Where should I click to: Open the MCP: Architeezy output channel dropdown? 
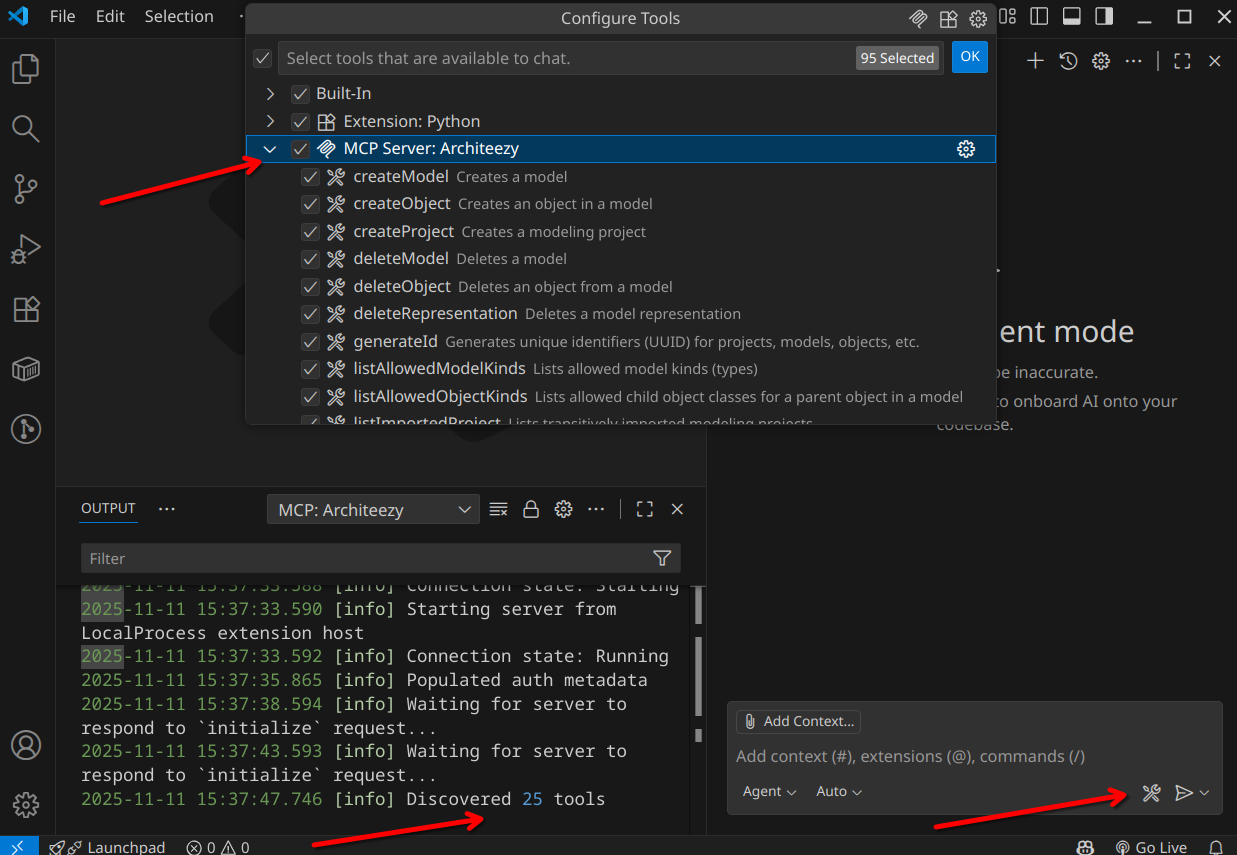point(373,510)
